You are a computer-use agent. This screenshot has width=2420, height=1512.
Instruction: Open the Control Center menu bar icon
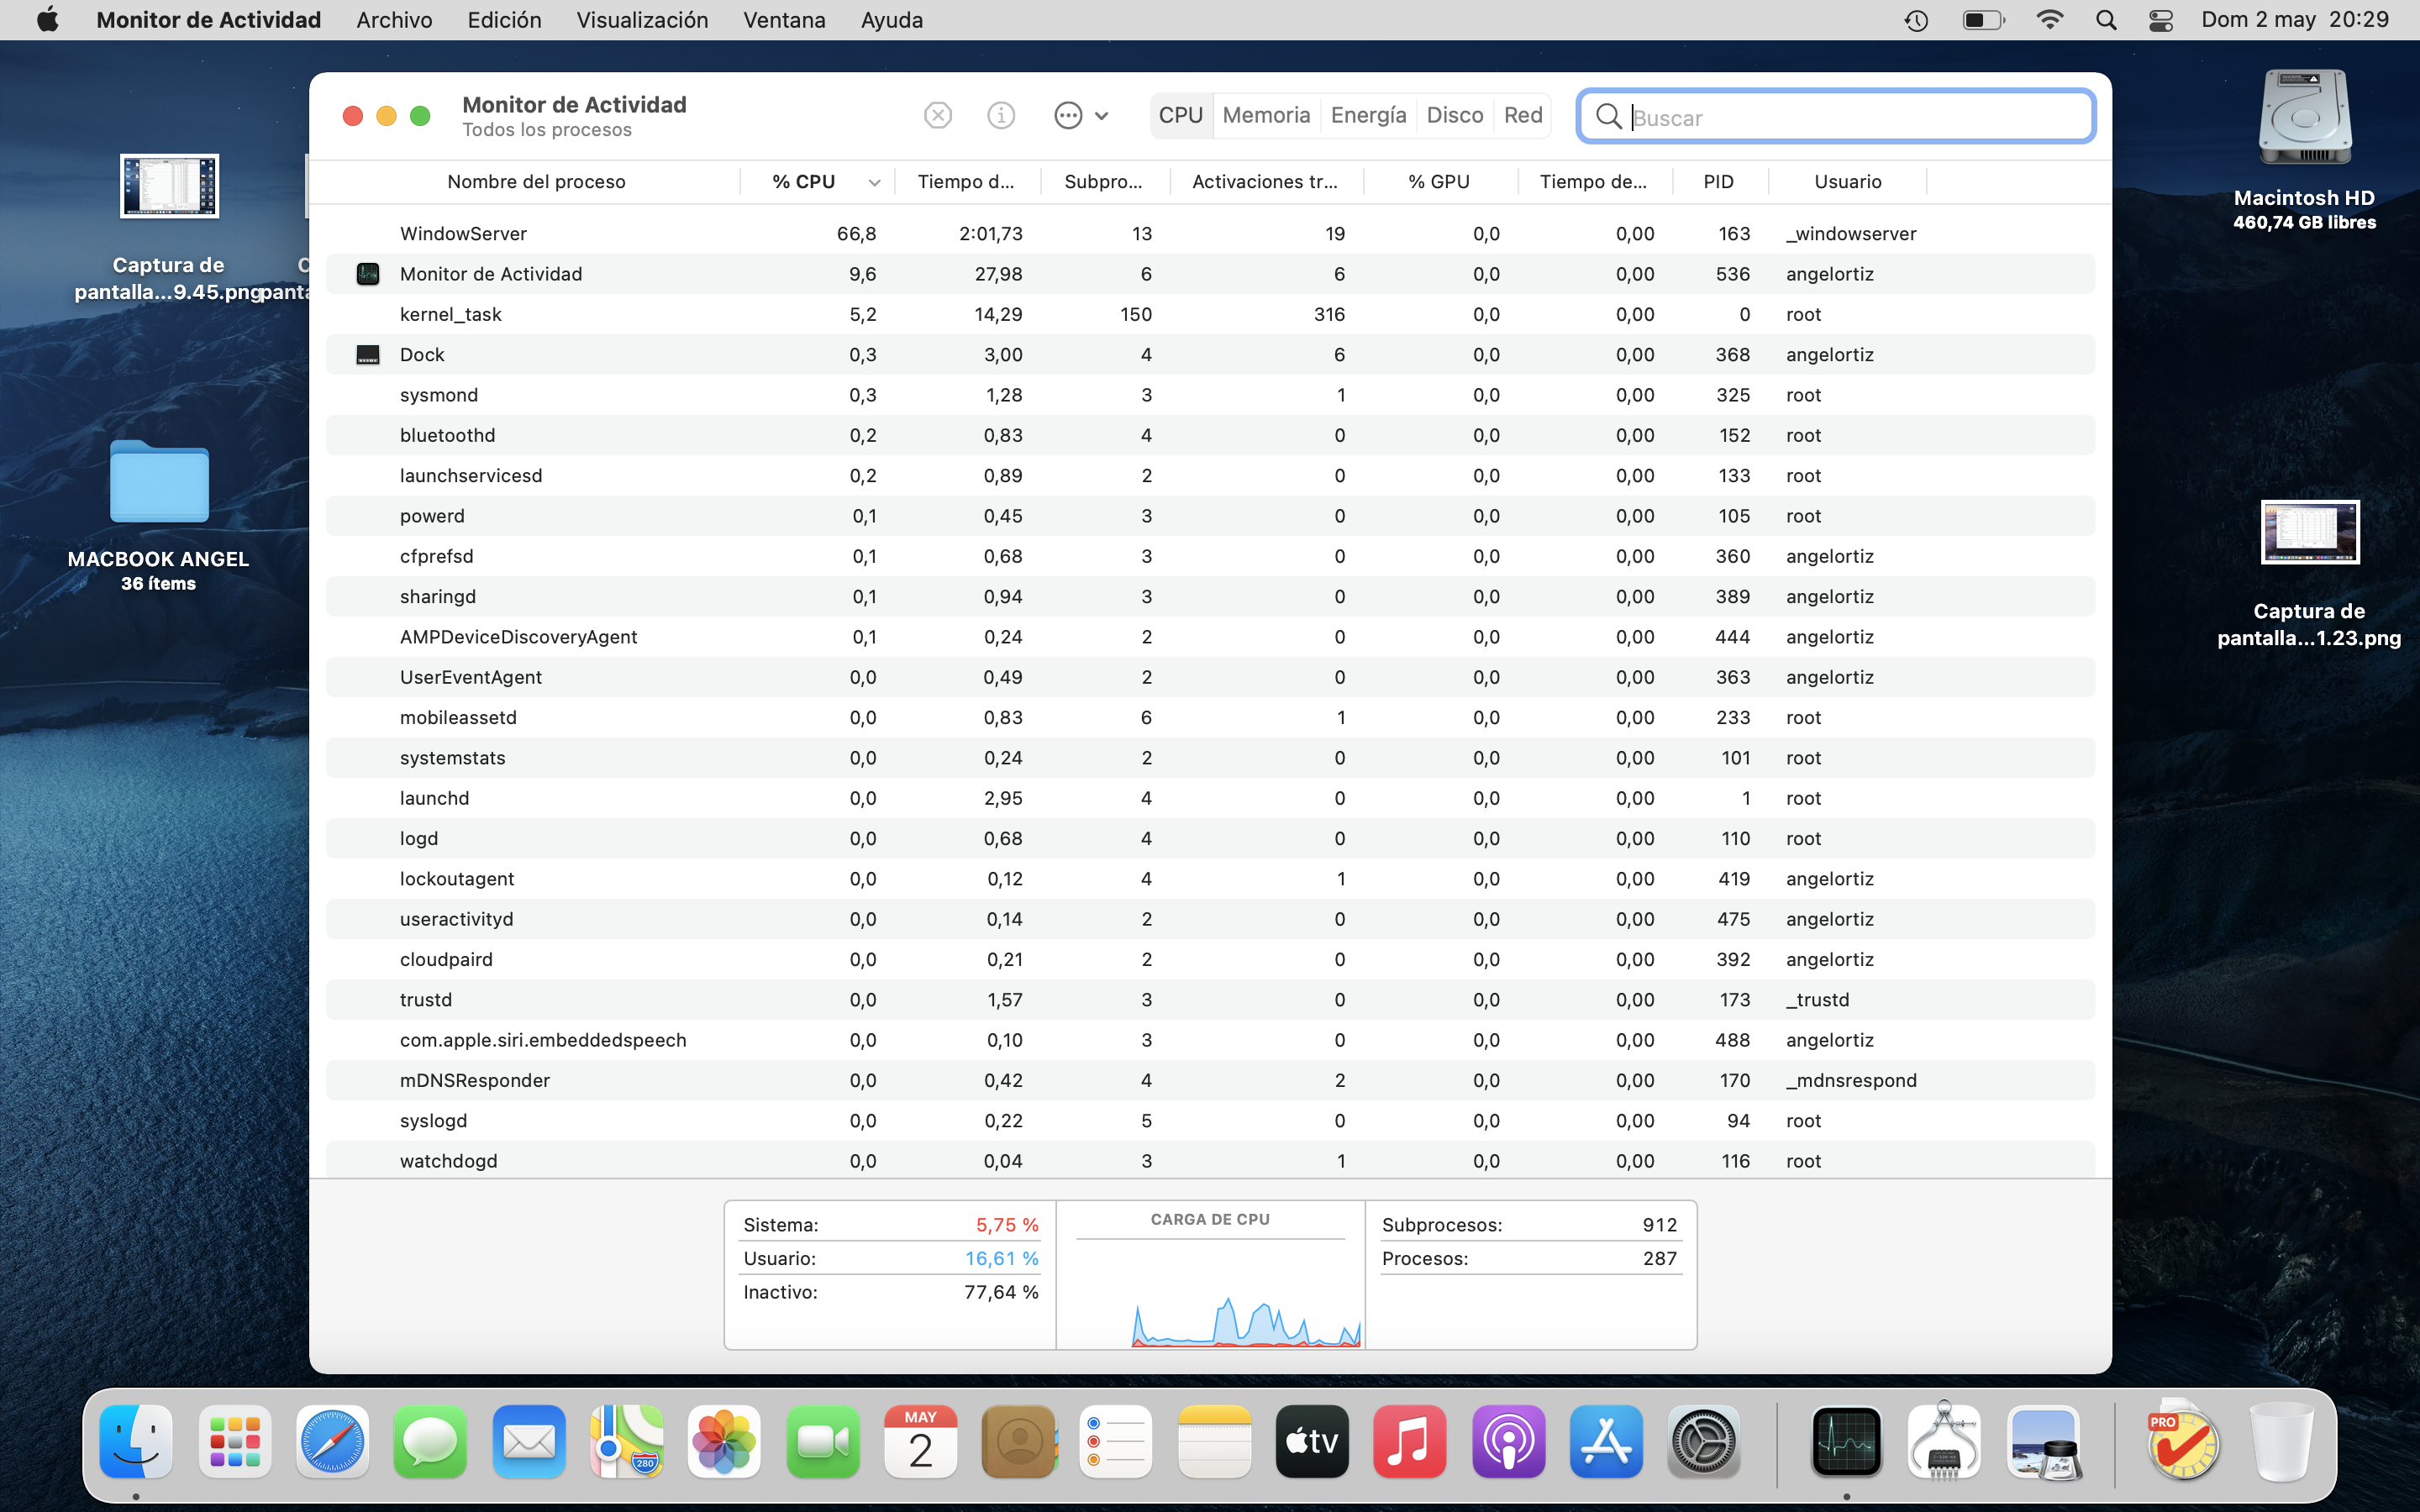[2160, 20]
